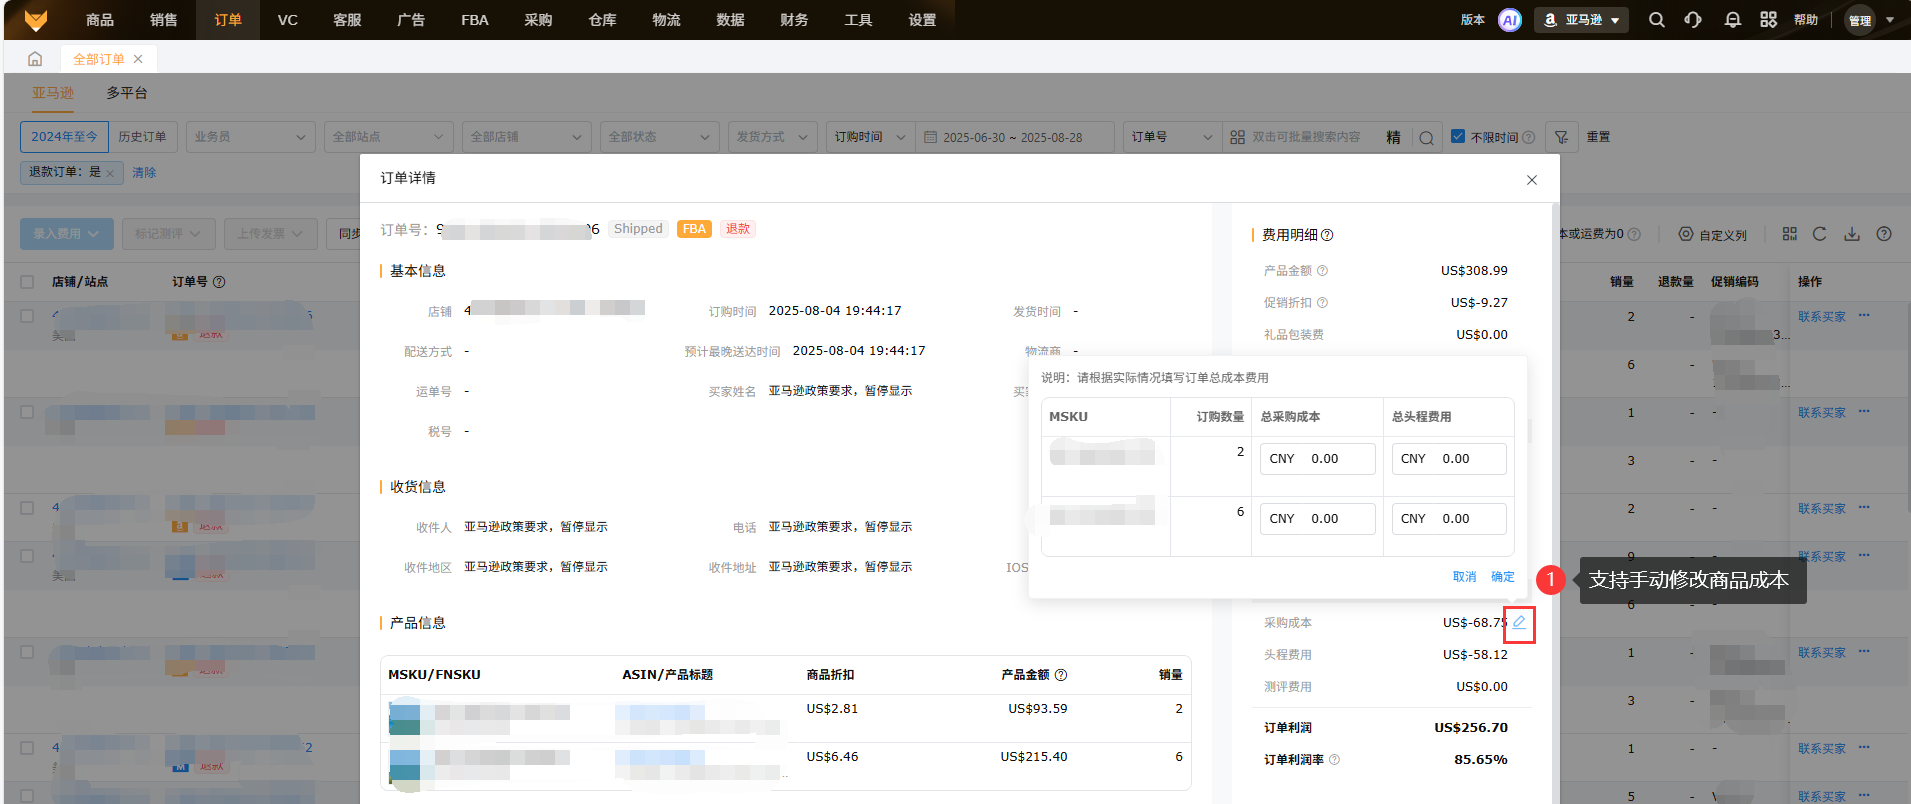Open the notification bell icon
The width and height of the screenshot is (1911, 804).
pos(1732,20)
